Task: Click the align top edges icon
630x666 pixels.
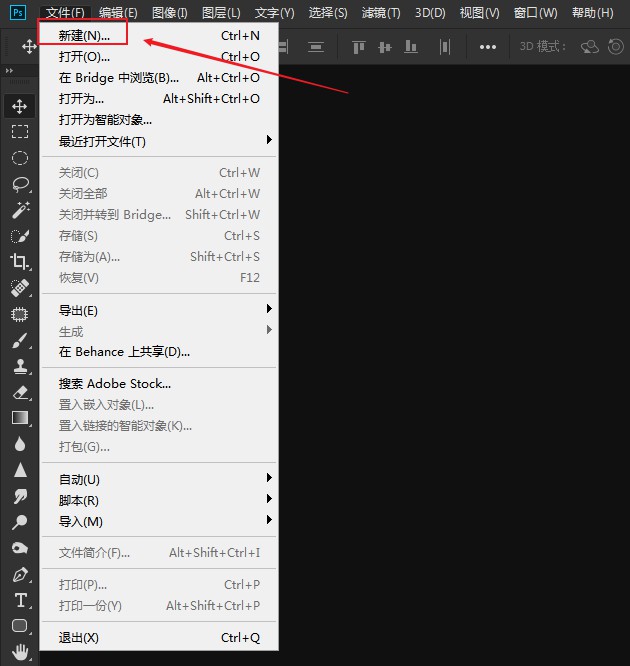Action: pyautogui.click(x=359, y=47)
